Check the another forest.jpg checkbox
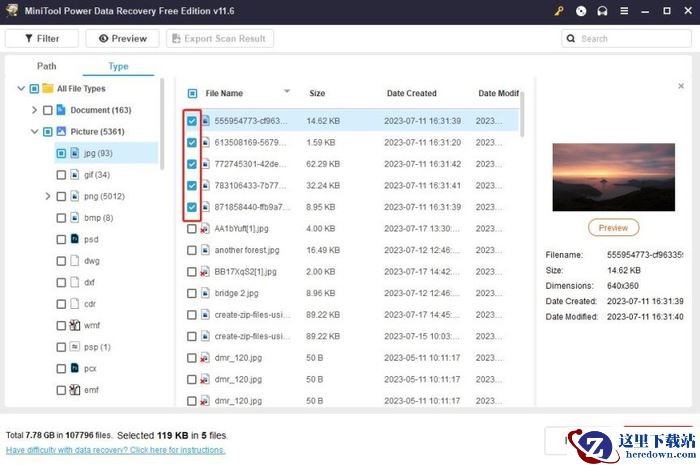The width and height of the screenshot is (700, 465). [x=192, y=250]
